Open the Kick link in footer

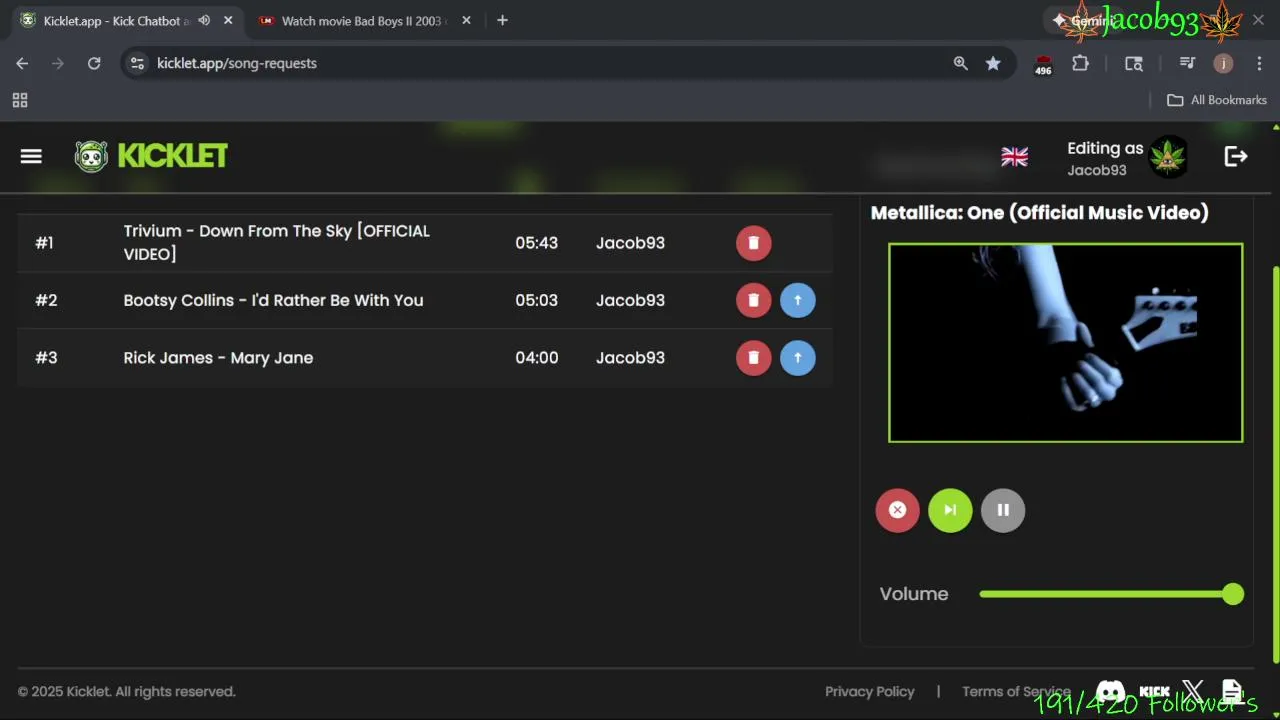[1155, 691]
